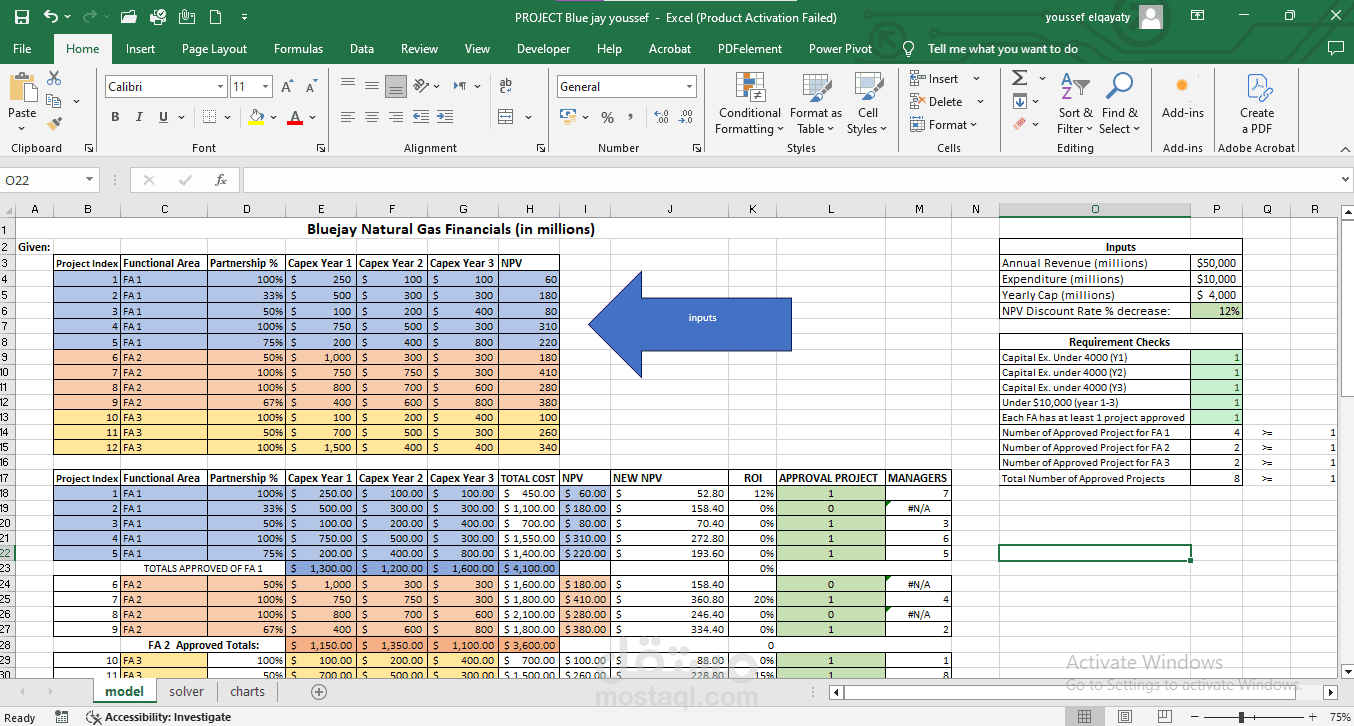This screenshot has width=1354, height=726.
Task: Click Sort & Filter button
Action: click(1075, 104)
